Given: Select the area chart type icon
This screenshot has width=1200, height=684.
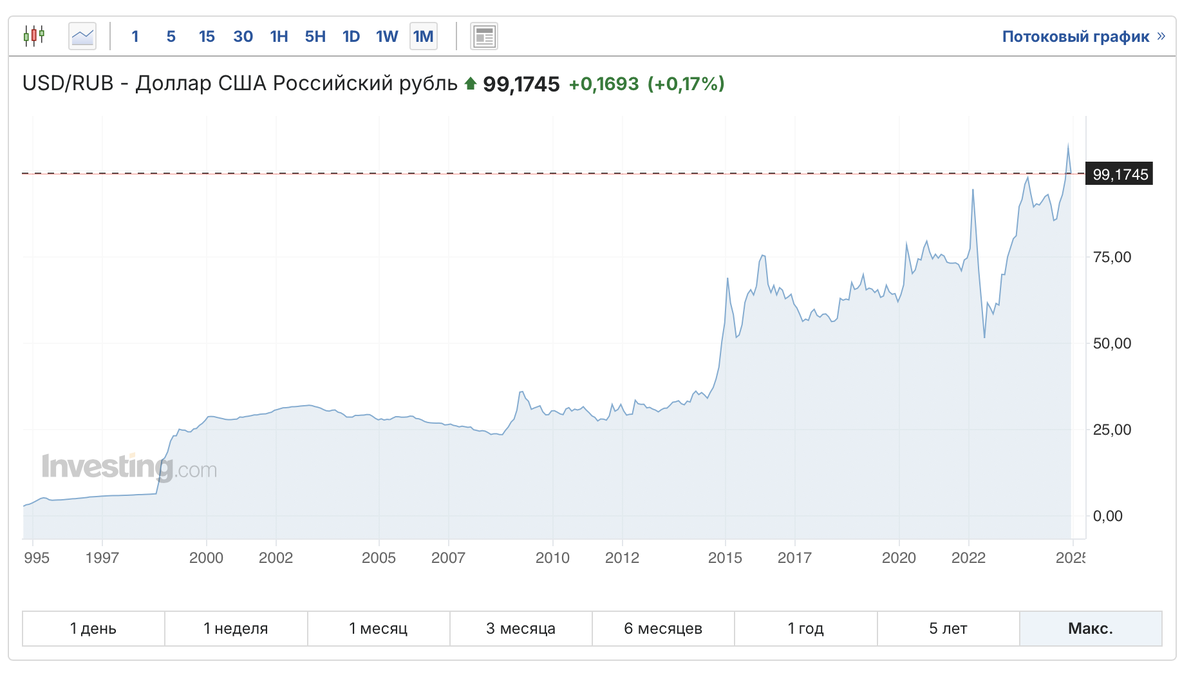Looking at the screenshot, I should pyautogui.click(x=82, y=36).
